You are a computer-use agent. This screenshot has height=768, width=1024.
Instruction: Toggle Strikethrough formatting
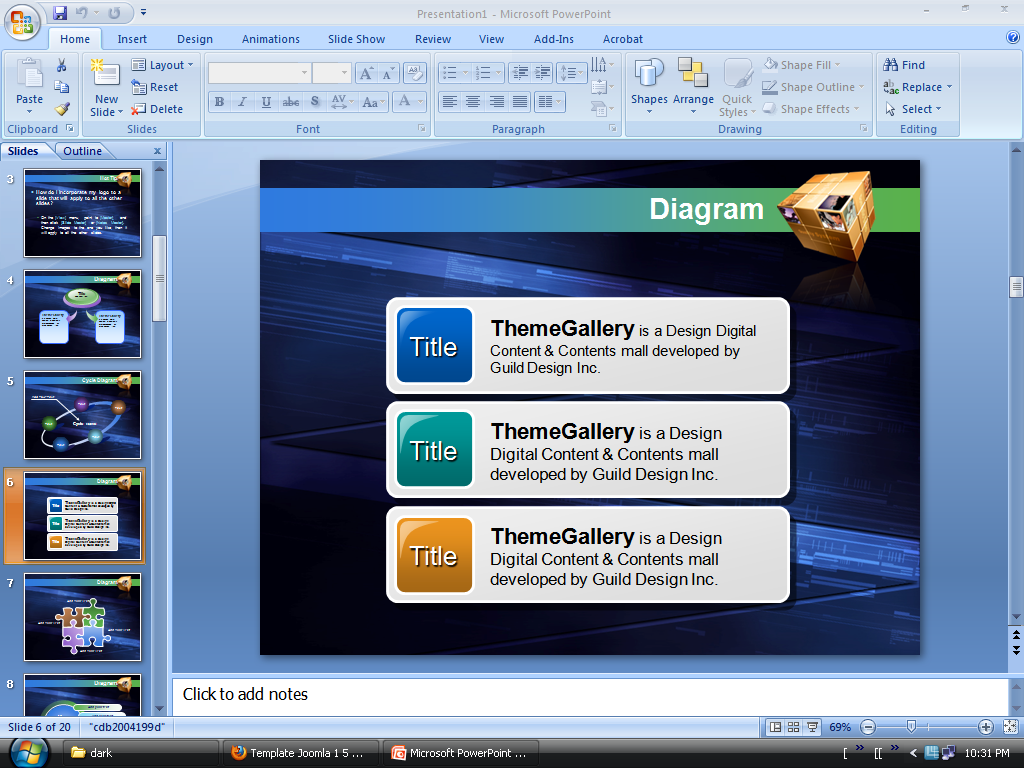(291, 102)
